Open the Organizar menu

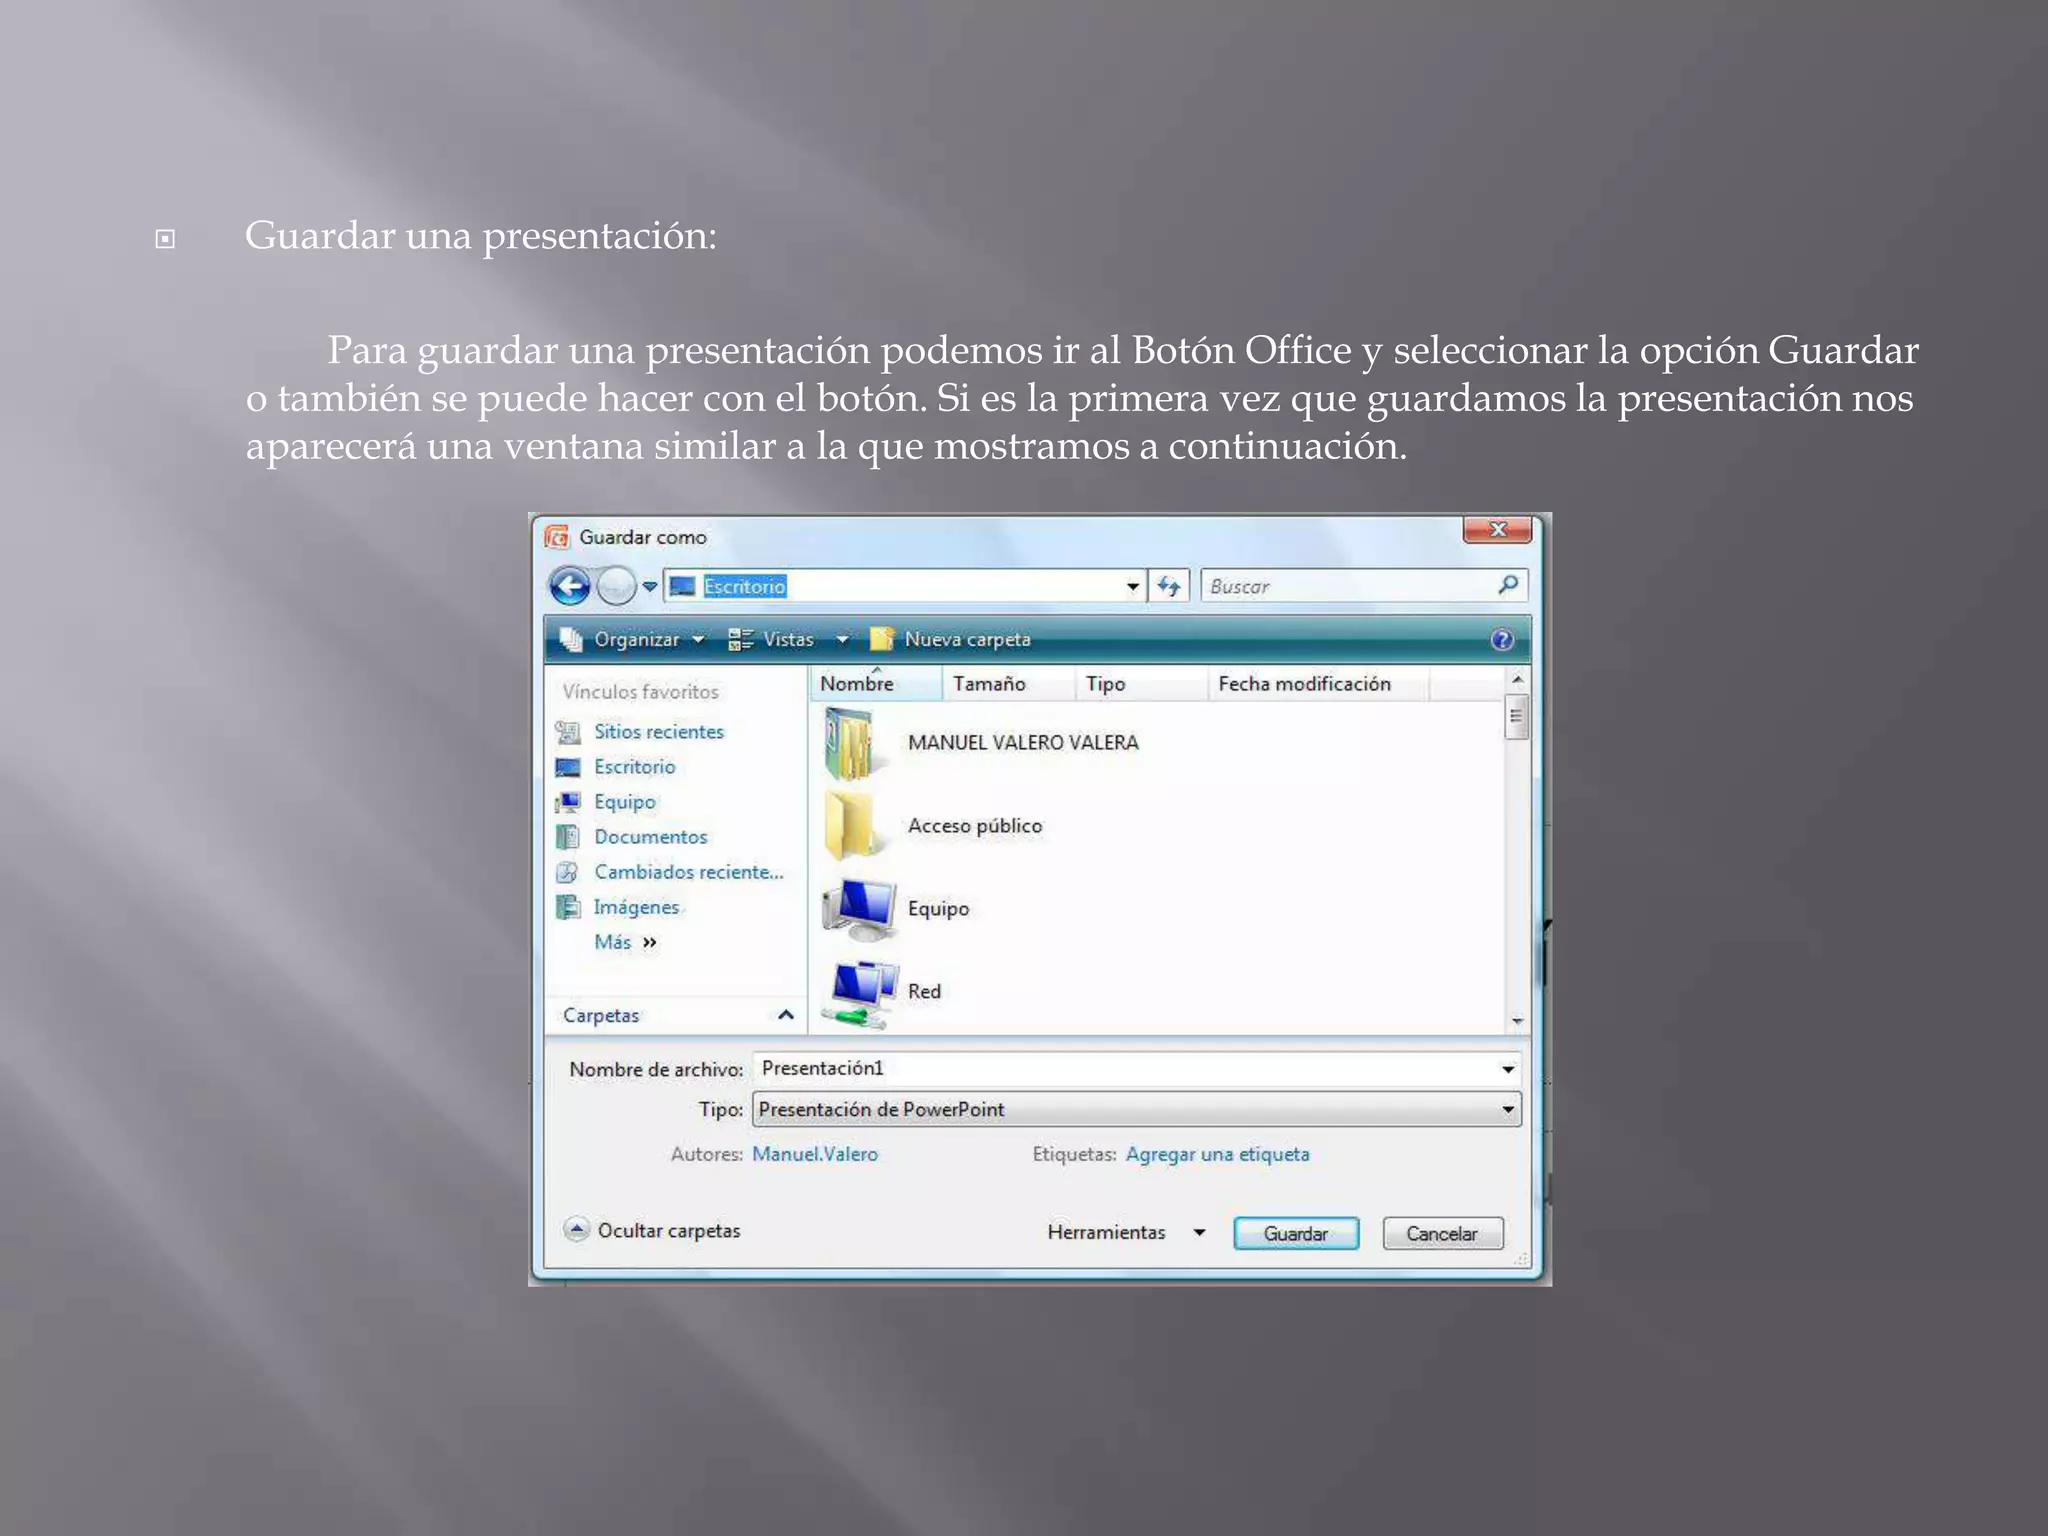click(x=634, y=640)
